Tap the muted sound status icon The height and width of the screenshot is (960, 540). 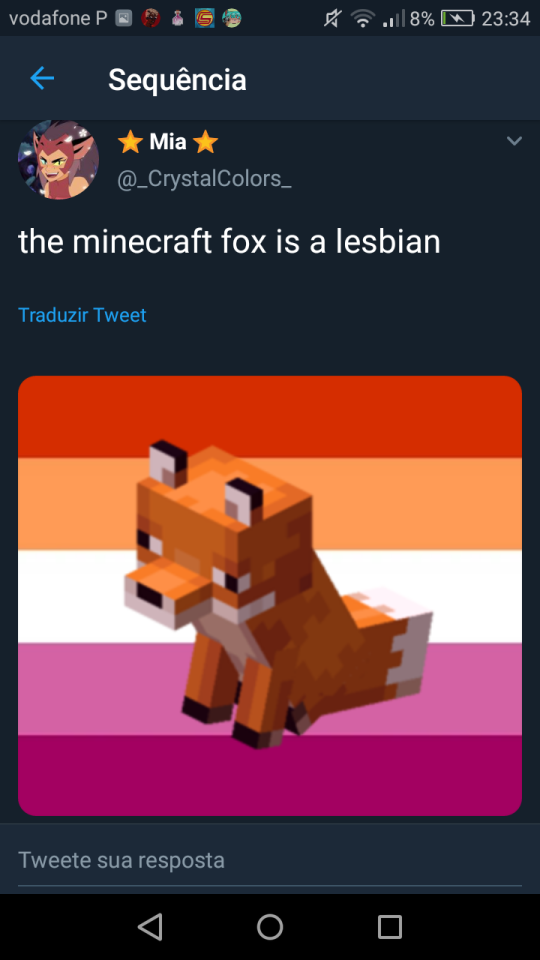(332, 19)
